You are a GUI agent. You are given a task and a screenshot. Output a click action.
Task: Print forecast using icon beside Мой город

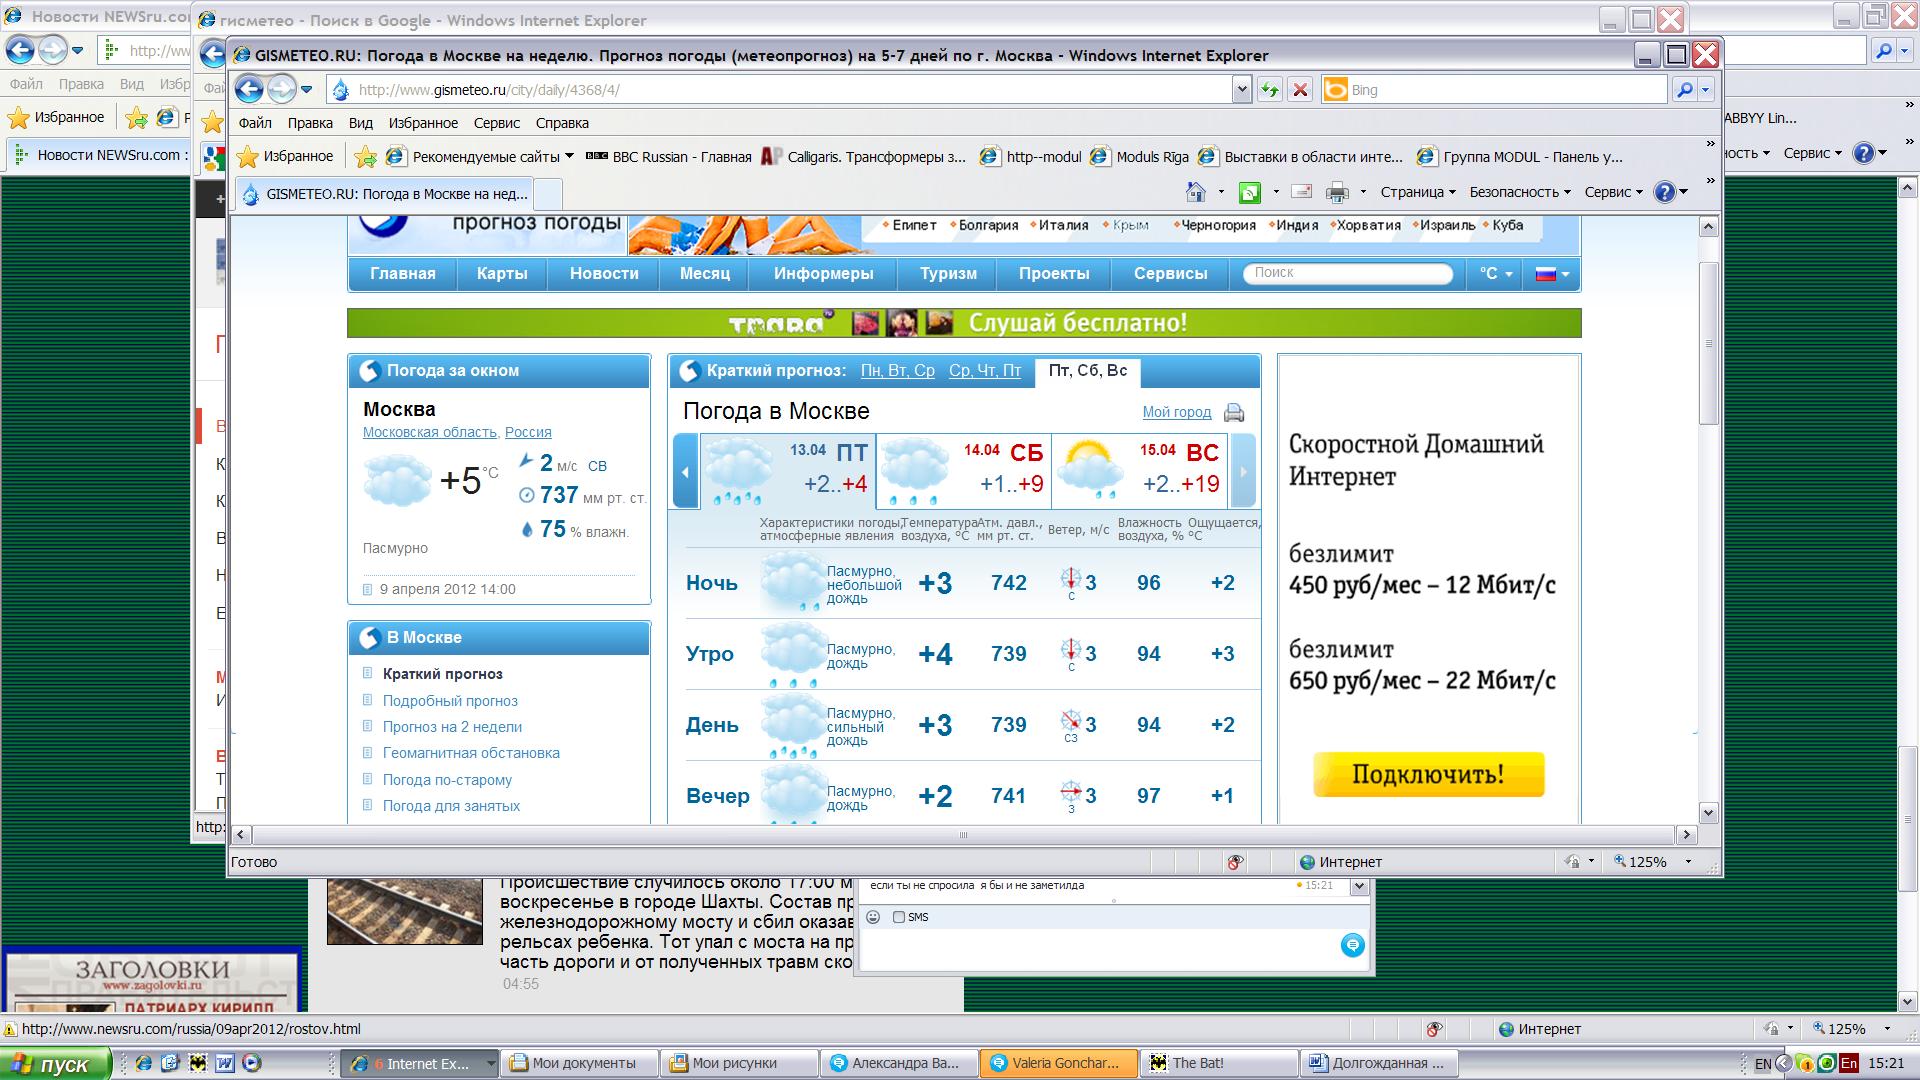(x=1234, y=412)
